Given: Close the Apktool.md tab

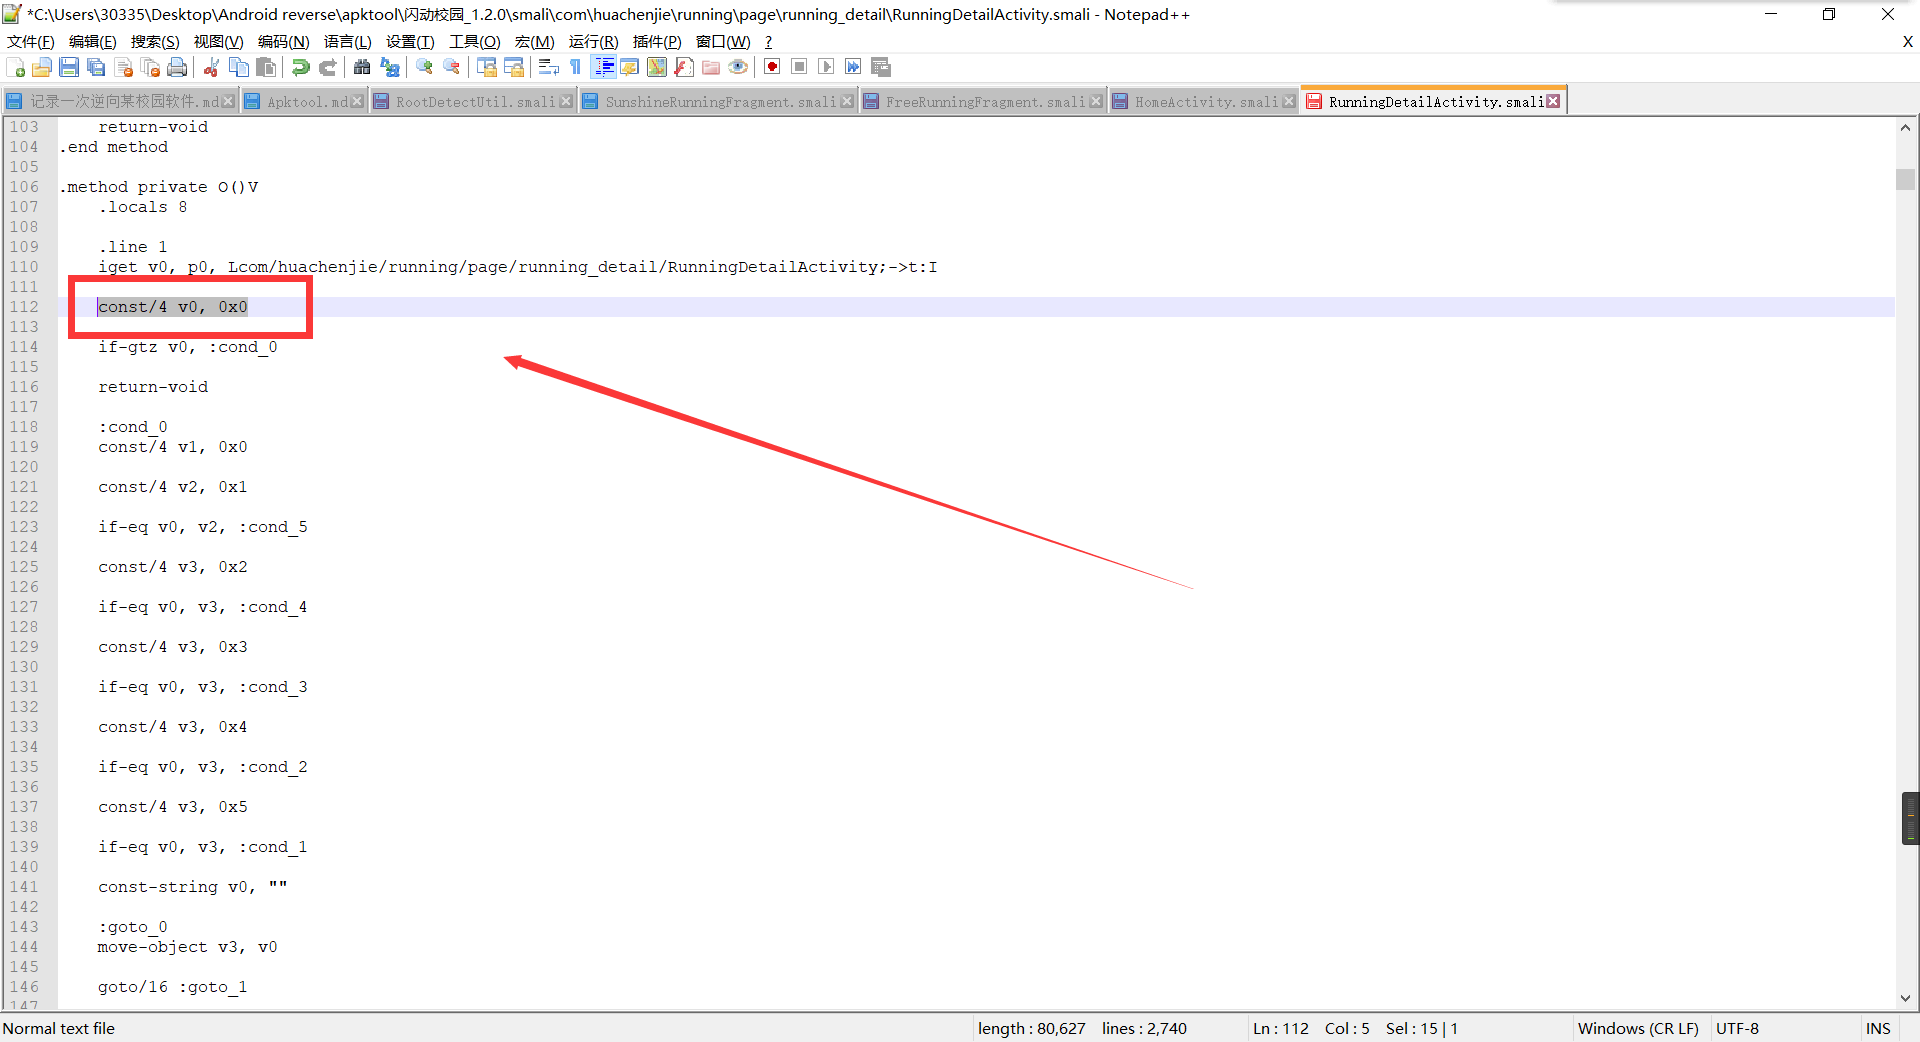Looking at the screenshot, I should [x=357, y=102].
